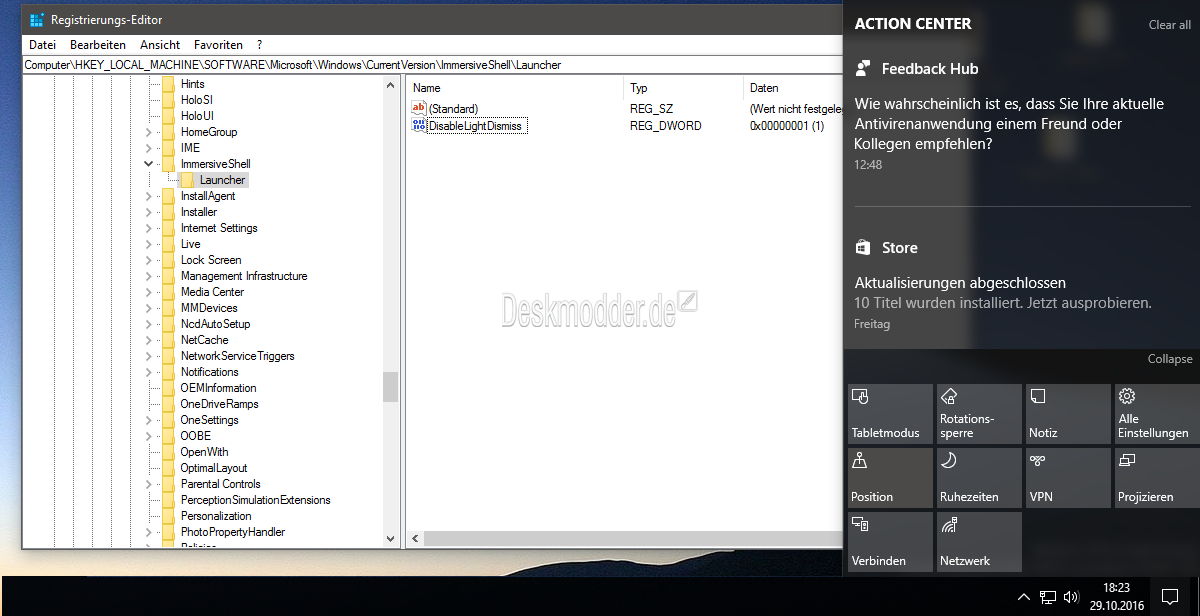
Task: Select the Personalization folder icon
Action: point(168,516)
